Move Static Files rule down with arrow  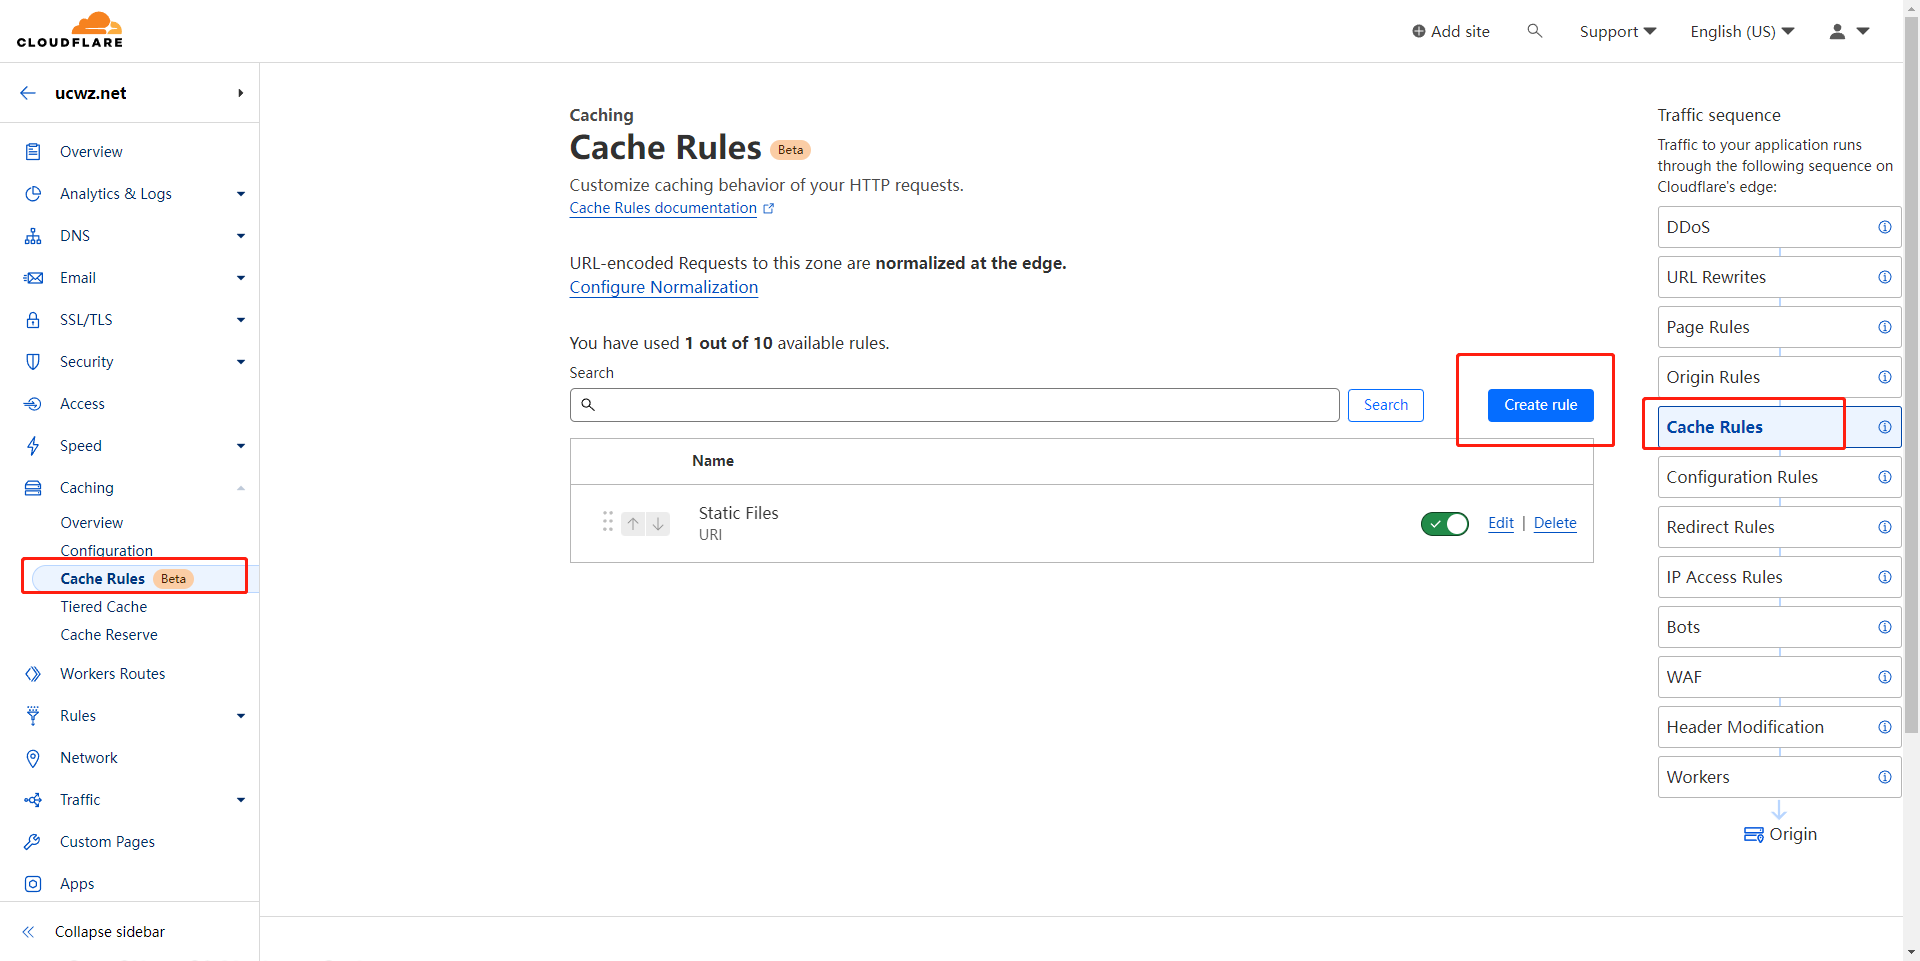[658, 523]
